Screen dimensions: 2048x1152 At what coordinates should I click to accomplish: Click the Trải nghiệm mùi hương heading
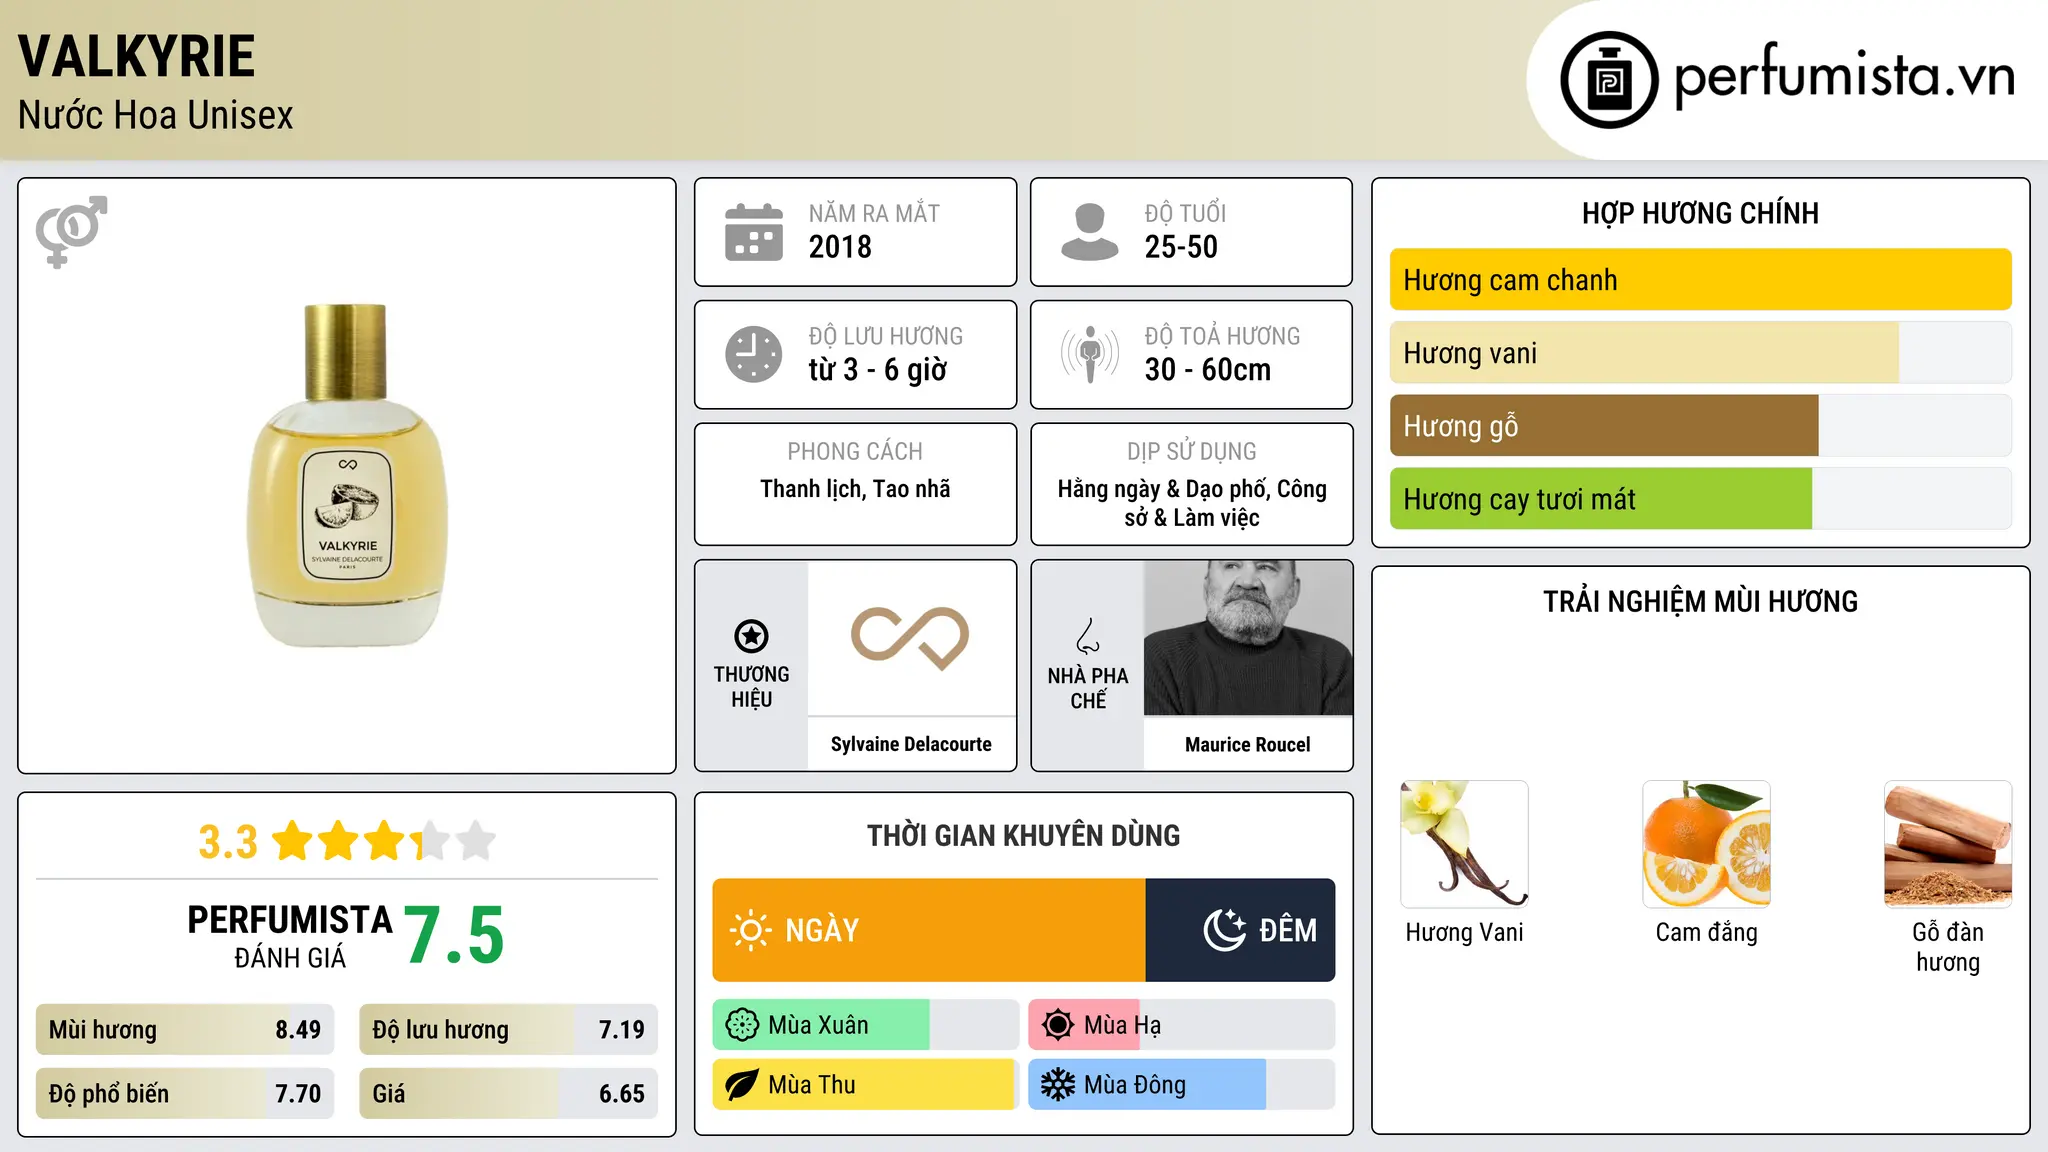point(1700,601)
